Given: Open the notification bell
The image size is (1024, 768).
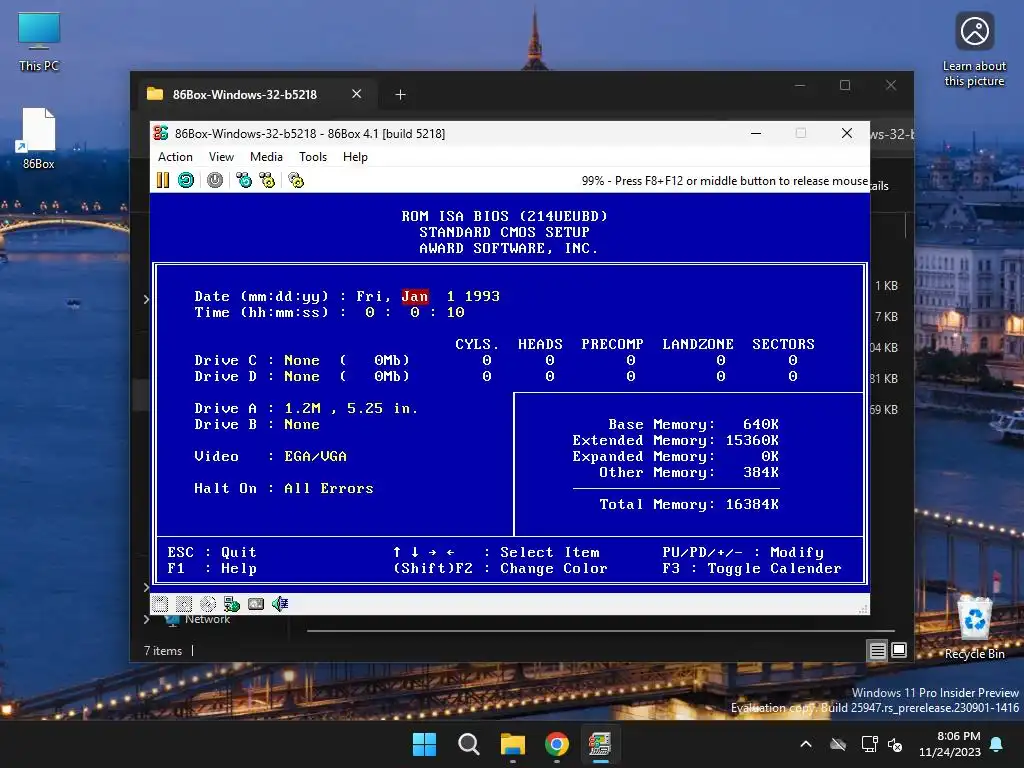Looking at the screenshot, I should [x=997, y=744].
